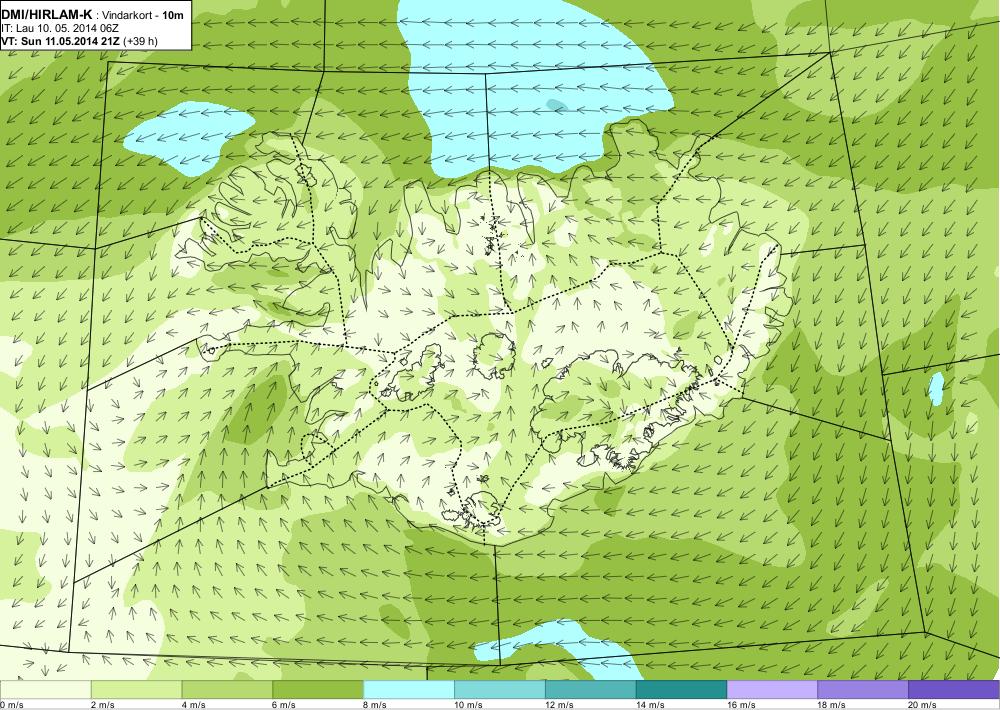Click the '2 m/s' legend label

click(103, 705)
